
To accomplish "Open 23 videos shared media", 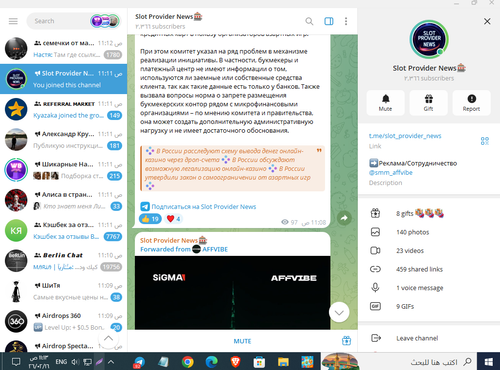I will 429,251.
